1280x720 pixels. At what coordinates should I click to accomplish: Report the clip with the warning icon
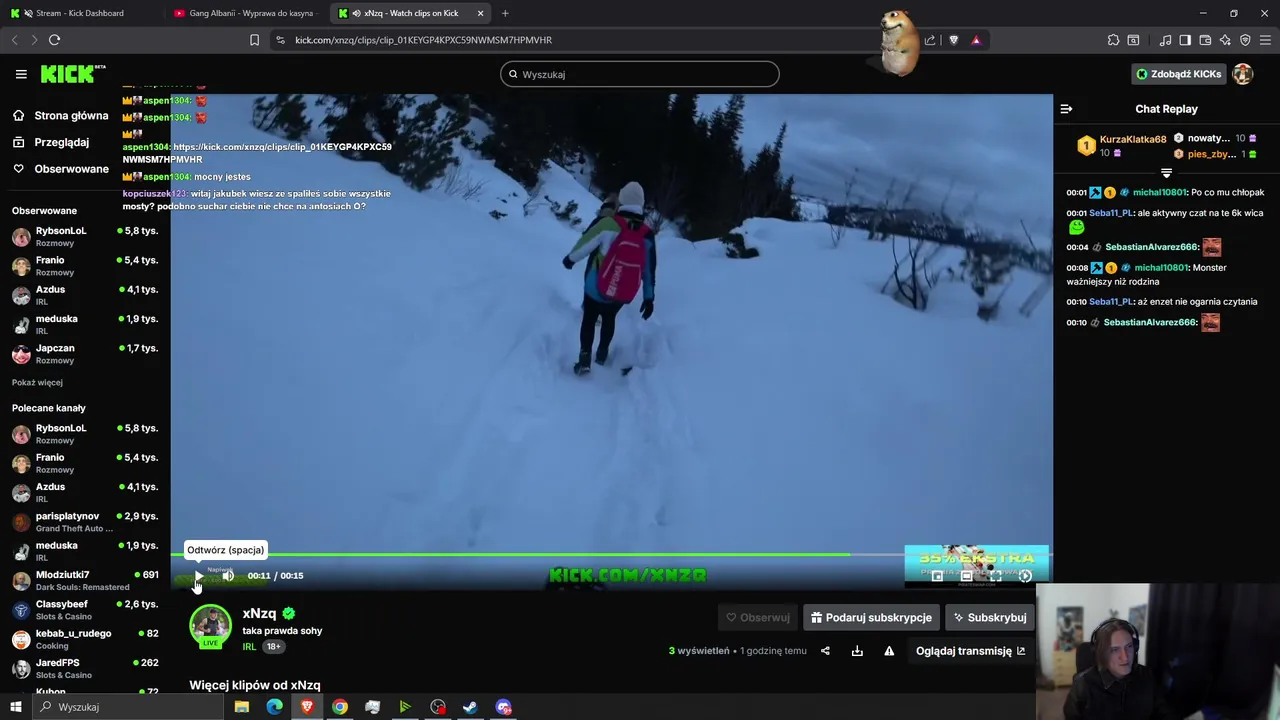coord(889,651)
